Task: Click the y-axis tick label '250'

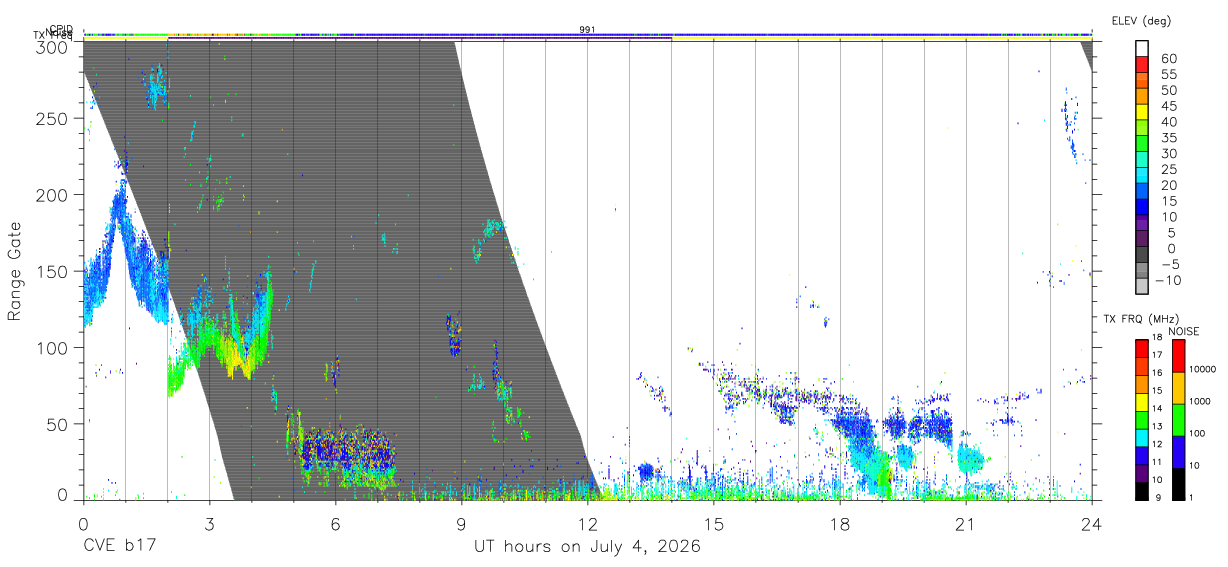Action: coord(53,118)
